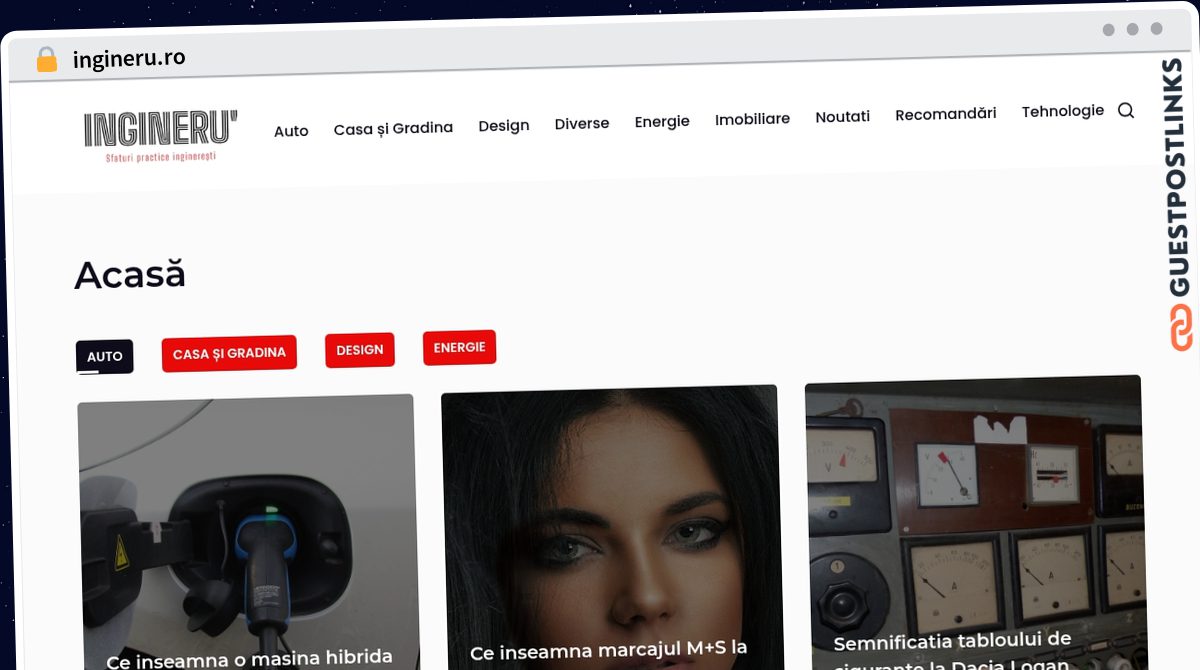Image resolution: width=1200 pixels, height=670 pixels.
Task: Select the CASA ȘI GRADINA category tab
Action: pyautogui.click(x=229, y=353)
